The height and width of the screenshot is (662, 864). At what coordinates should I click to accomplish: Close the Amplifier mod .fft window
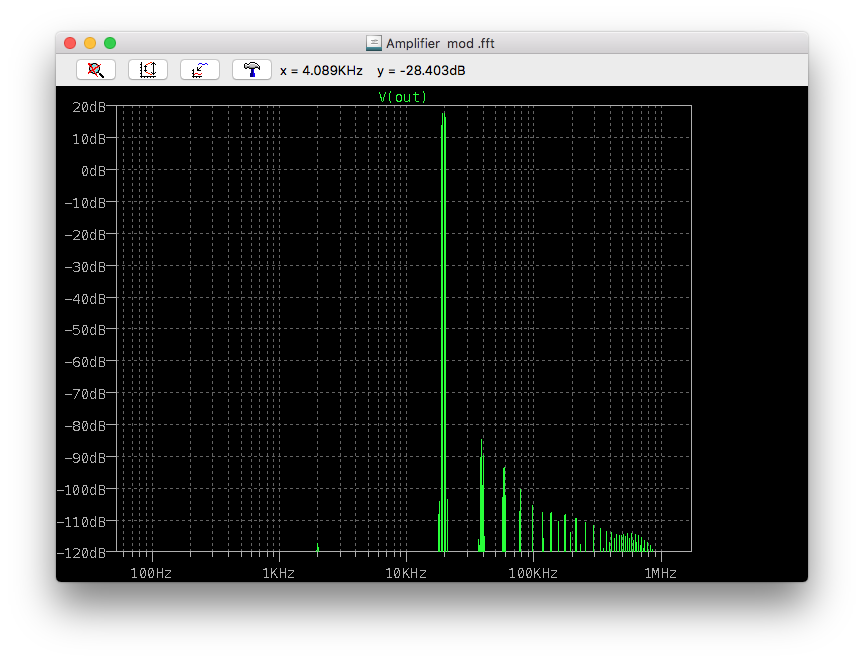[70, 43]
